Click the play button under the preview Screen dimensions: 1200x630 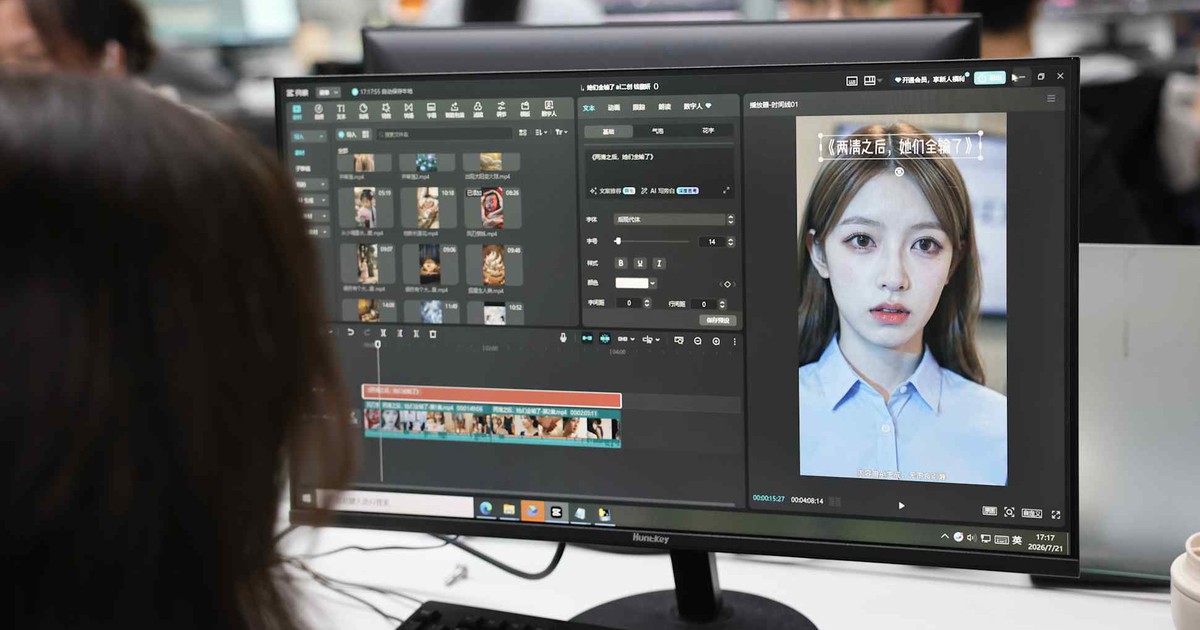tap(901, 506)
